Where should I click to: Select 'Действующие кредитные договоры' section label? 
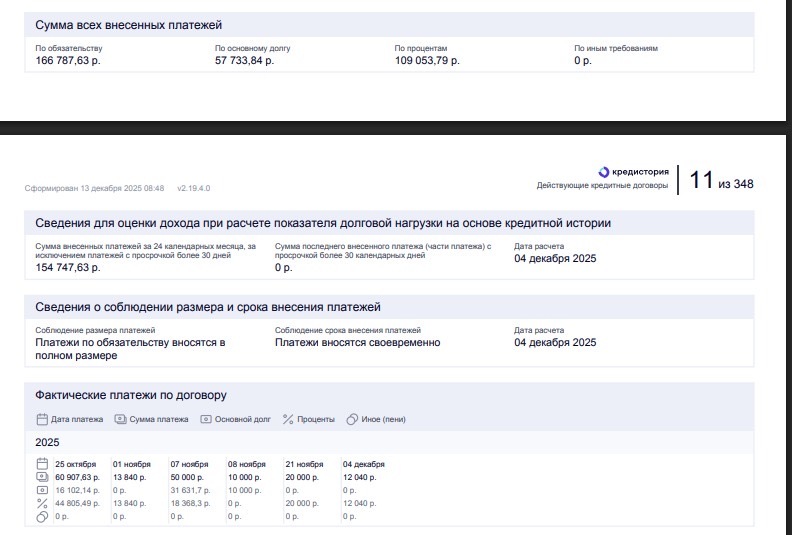(602, 185)
